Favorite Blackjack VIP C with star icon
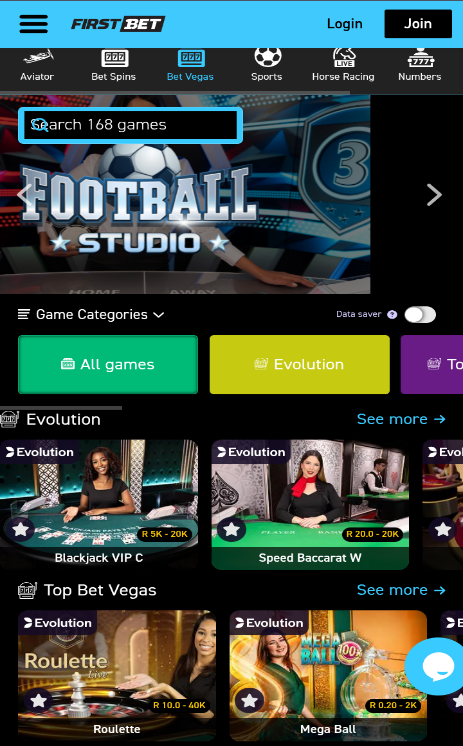The height and width of the screenshot is (746, 463). pyautogui.click(x=20, y=529)
